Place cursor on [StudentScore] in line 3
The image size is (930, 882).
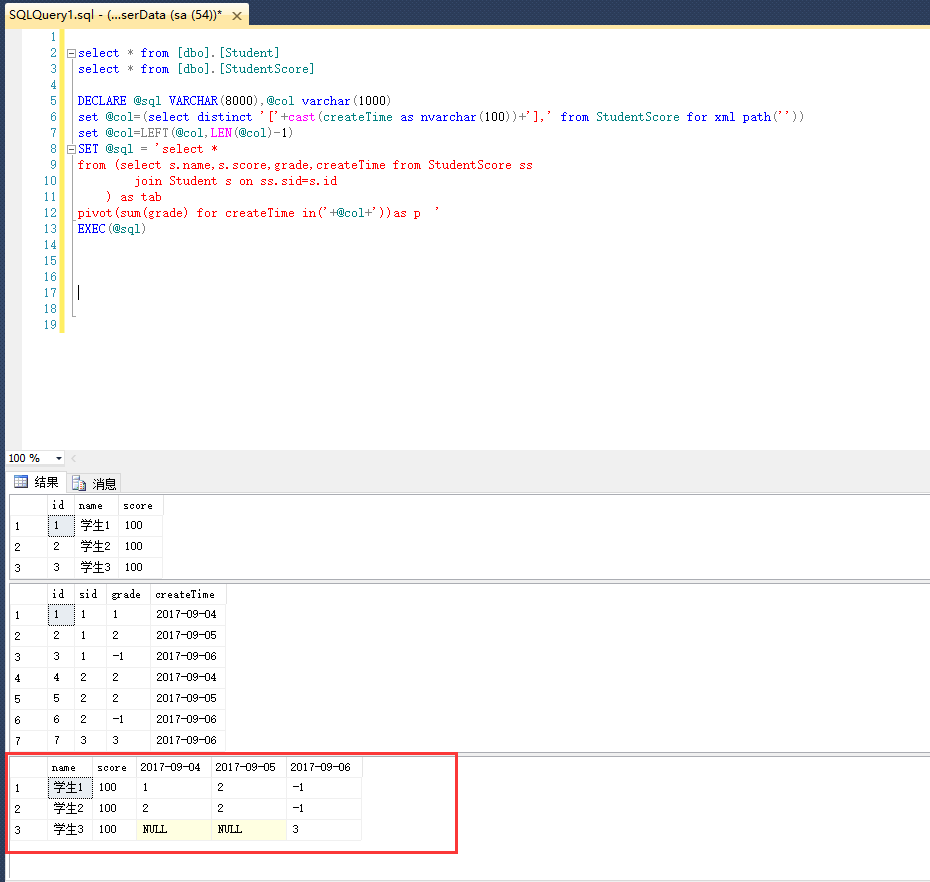pyautogui.click(x=267, y=69)
